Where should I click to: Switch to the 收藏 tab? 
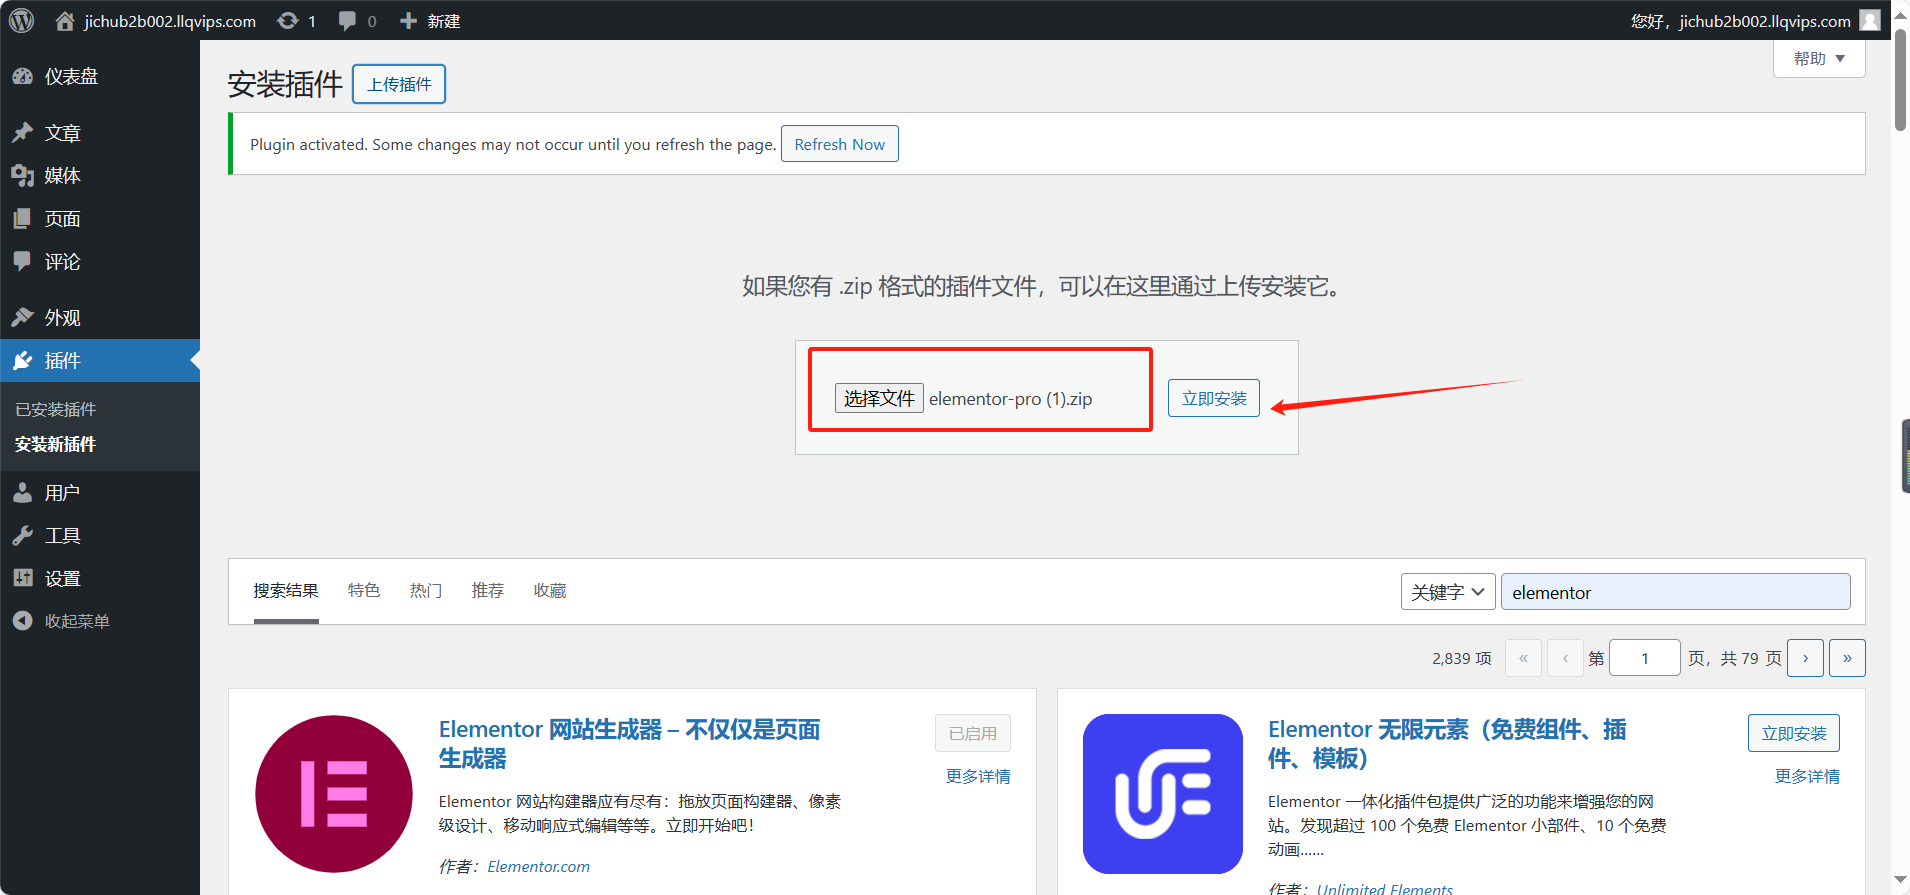550,591
